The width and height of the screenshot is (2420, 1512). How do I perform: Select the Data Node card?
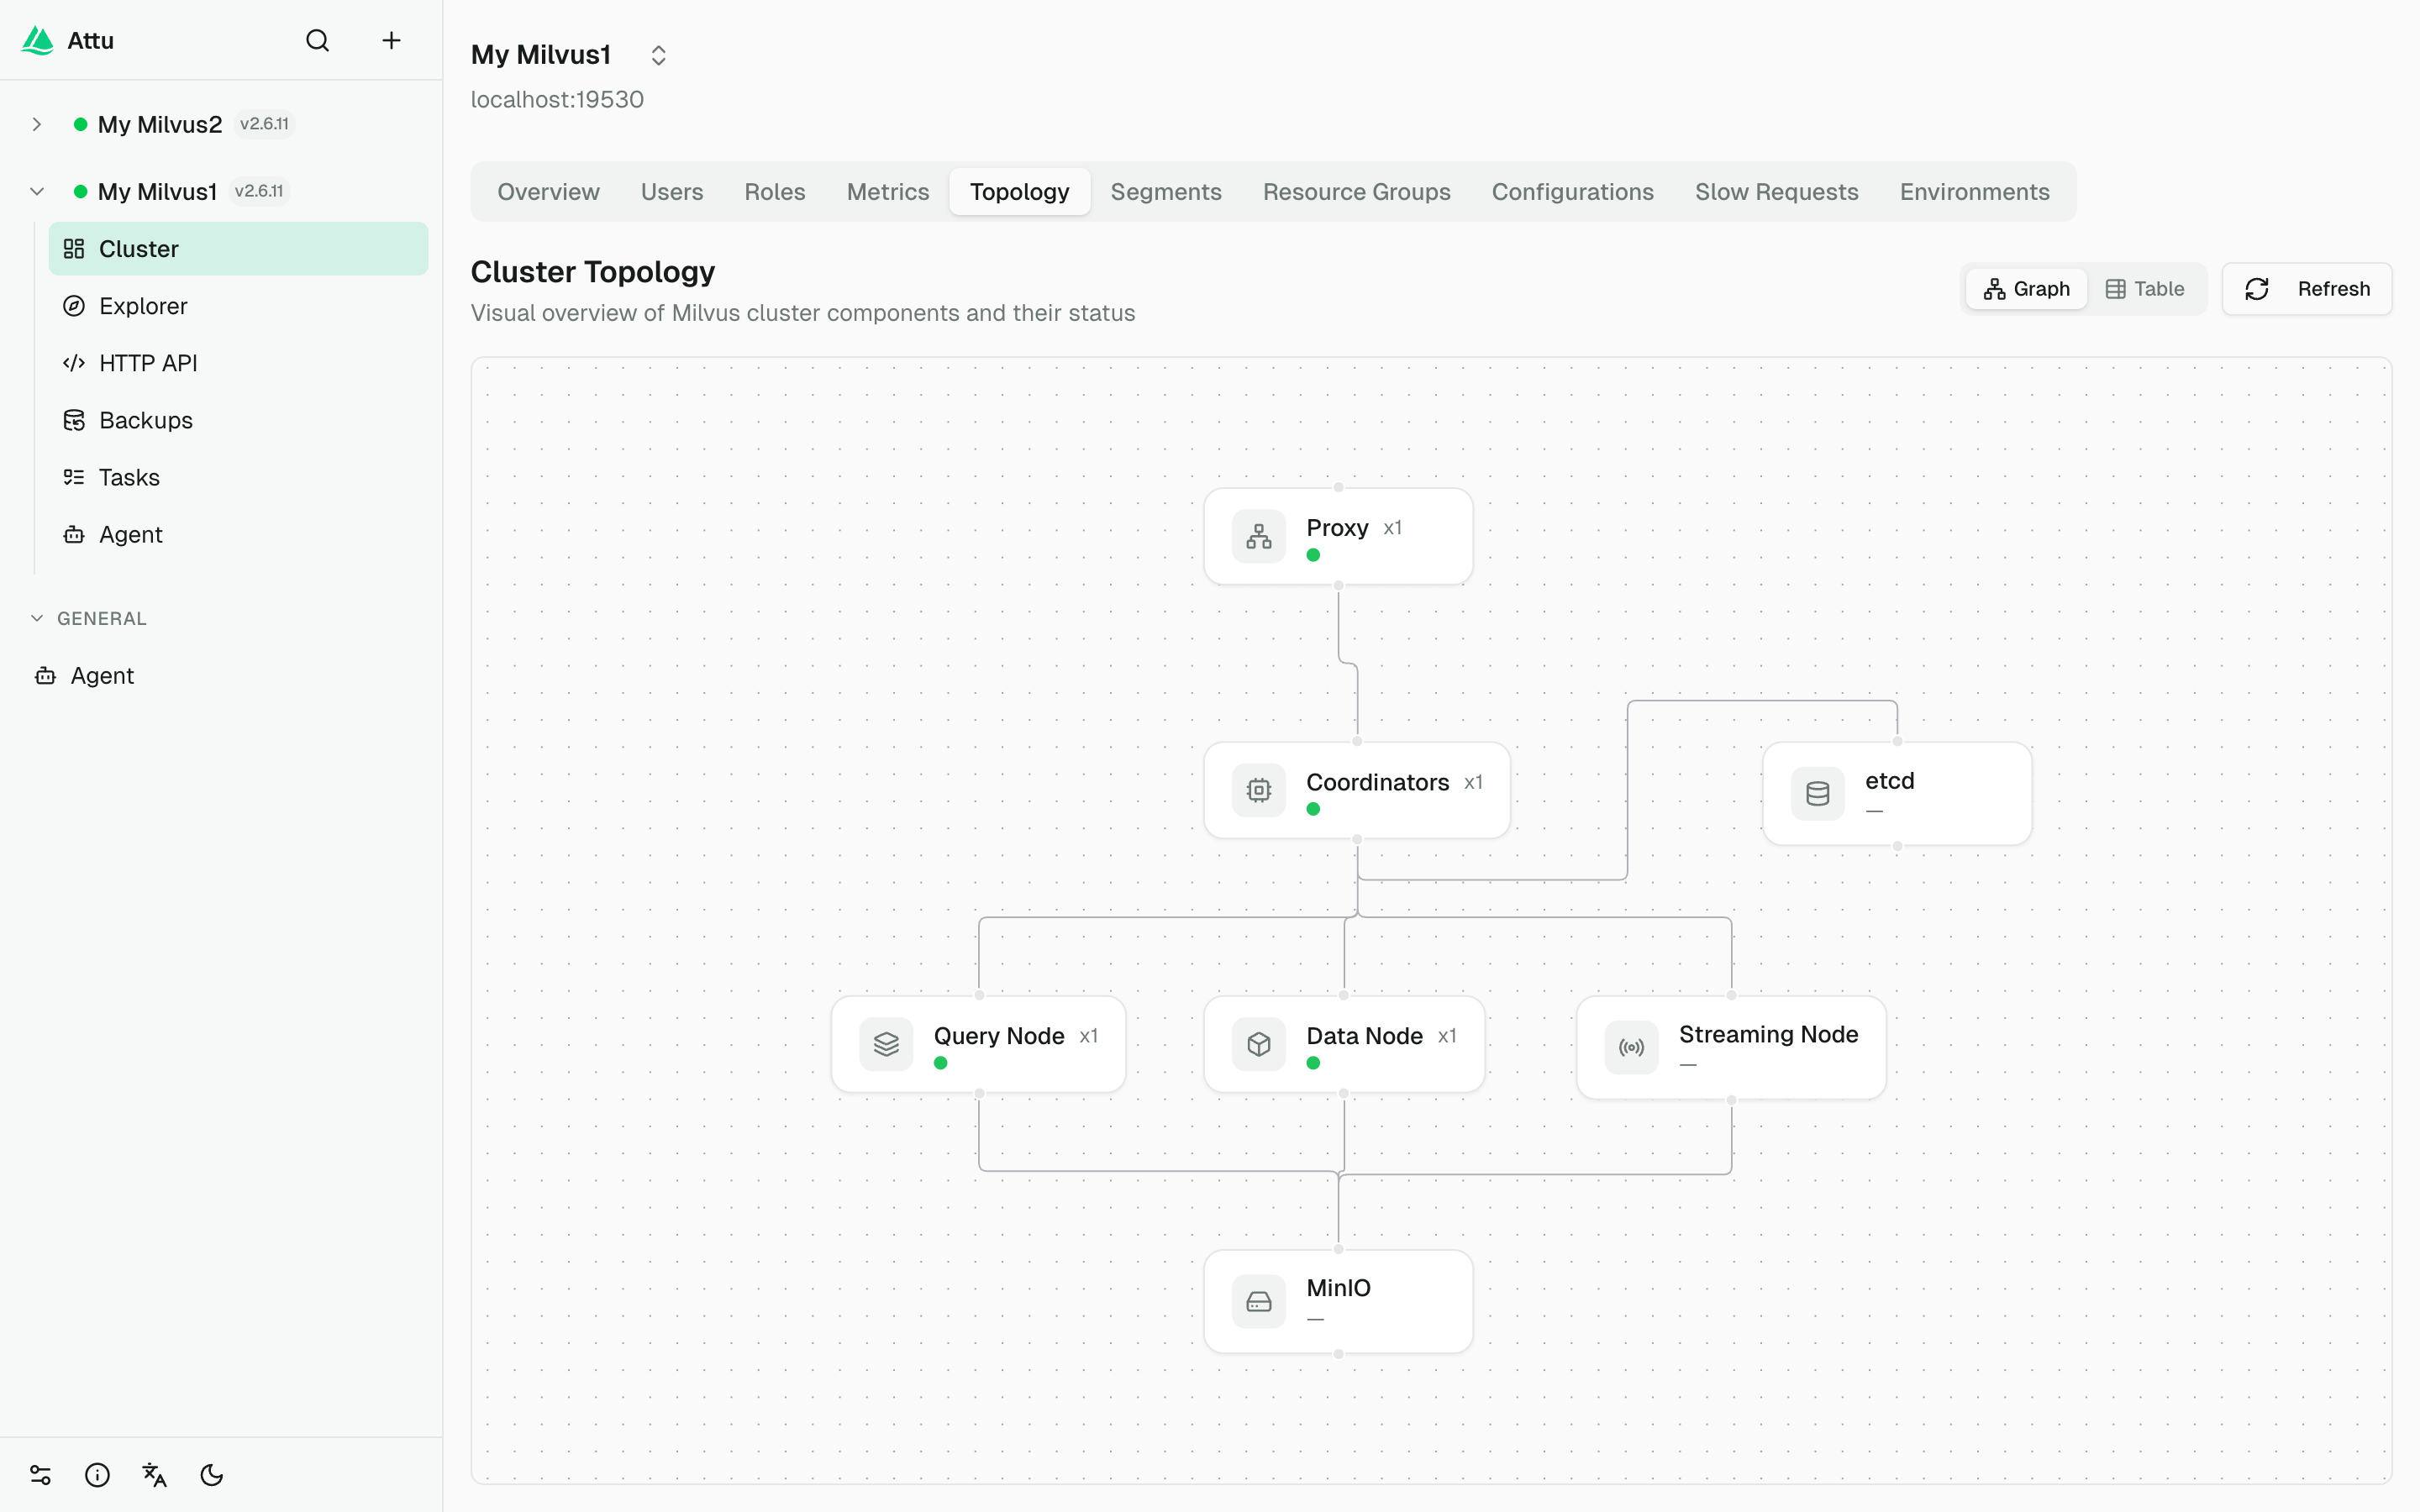tap(1344, 1045)
